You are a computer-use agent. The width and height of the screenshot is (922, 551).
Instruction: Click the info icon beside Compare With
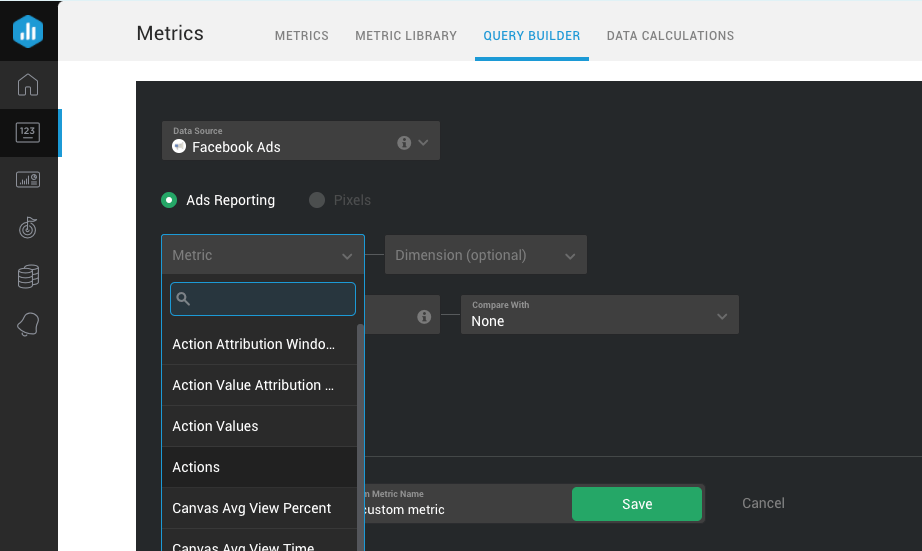[424, 316]
